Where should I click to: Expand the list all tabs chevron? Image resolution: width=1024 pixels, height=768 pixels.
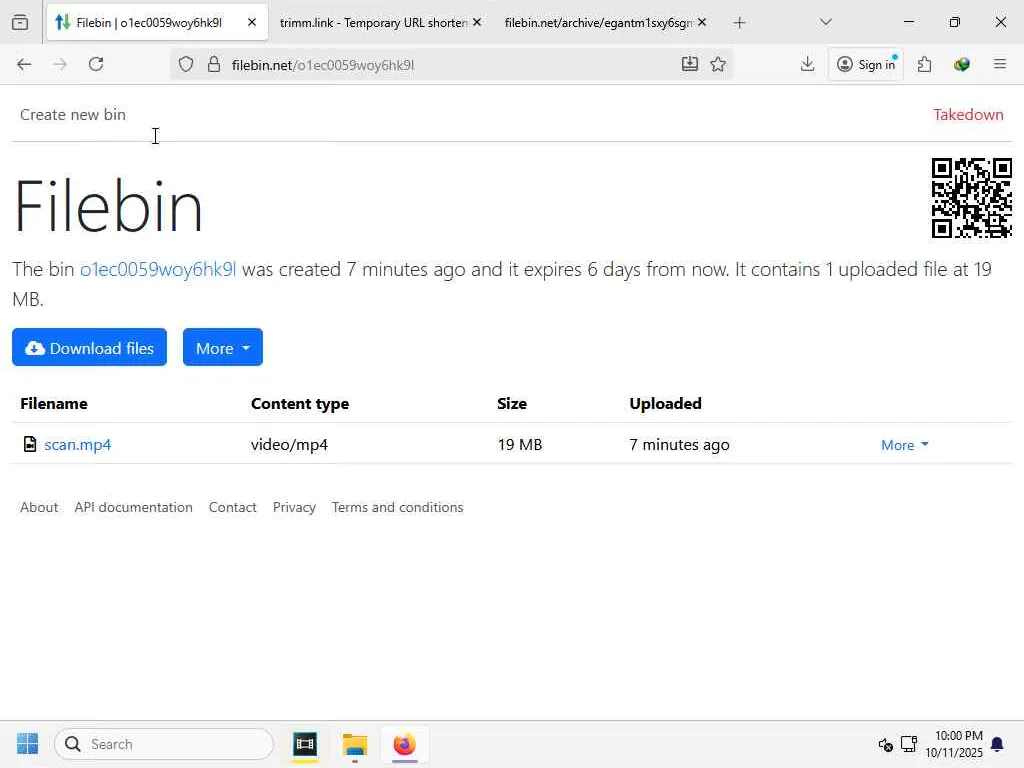825,22
